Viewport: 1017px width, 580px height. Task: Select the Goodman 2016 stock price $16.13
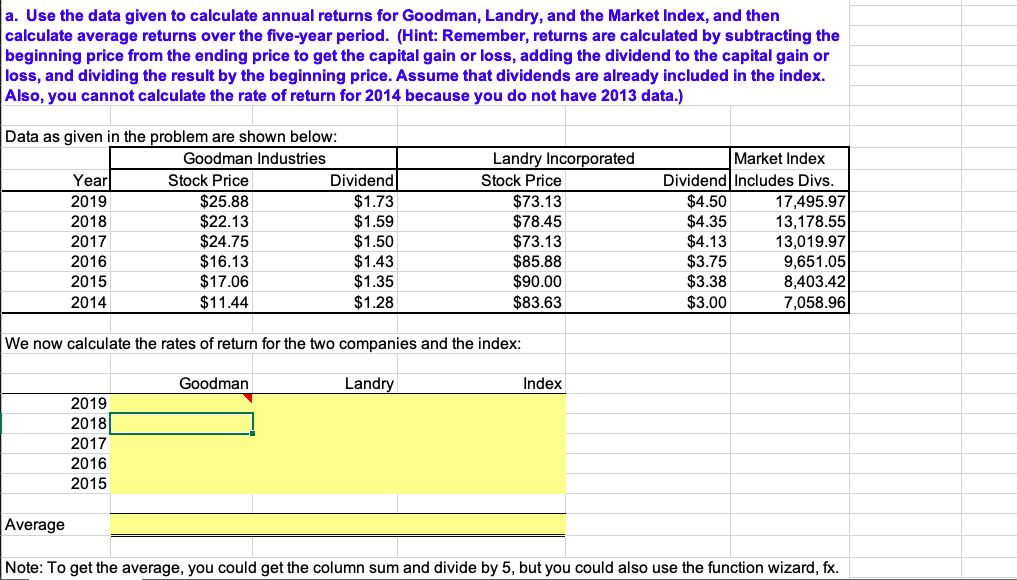(224, 261)
